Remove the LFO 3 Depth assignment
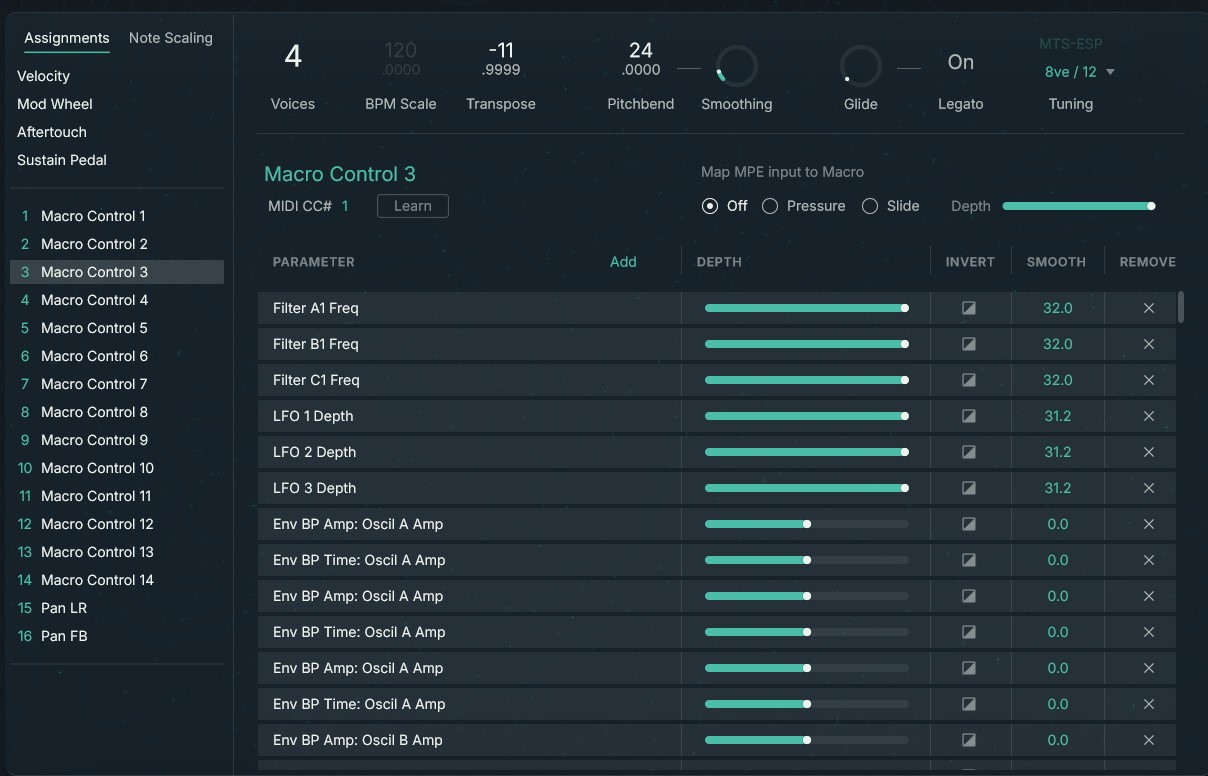The height and width of the screenshot is (776, 1208). [x=1148, y=488]
